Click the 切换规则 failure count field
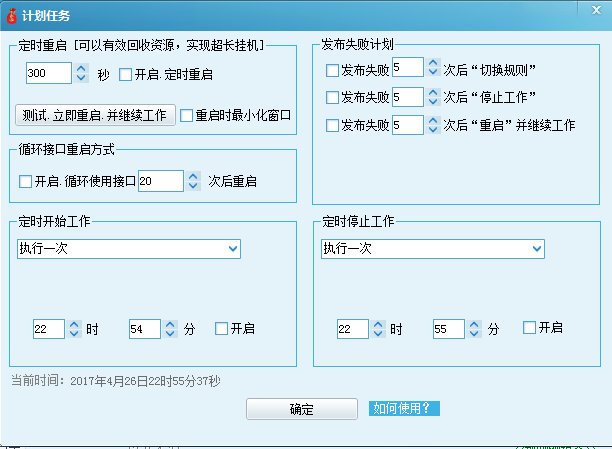612x449 pixels. [407, 67]
